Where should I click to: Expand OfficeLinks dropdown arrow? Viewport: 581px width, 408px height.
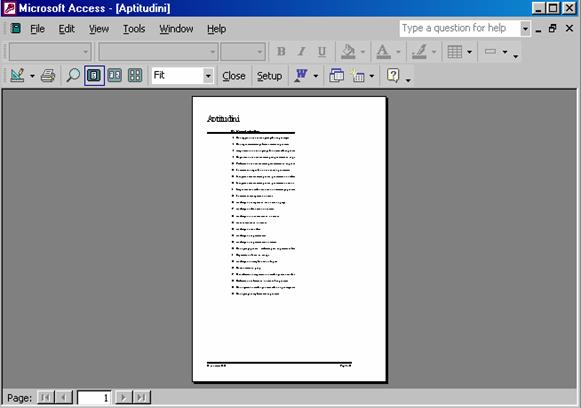[316, 76]
